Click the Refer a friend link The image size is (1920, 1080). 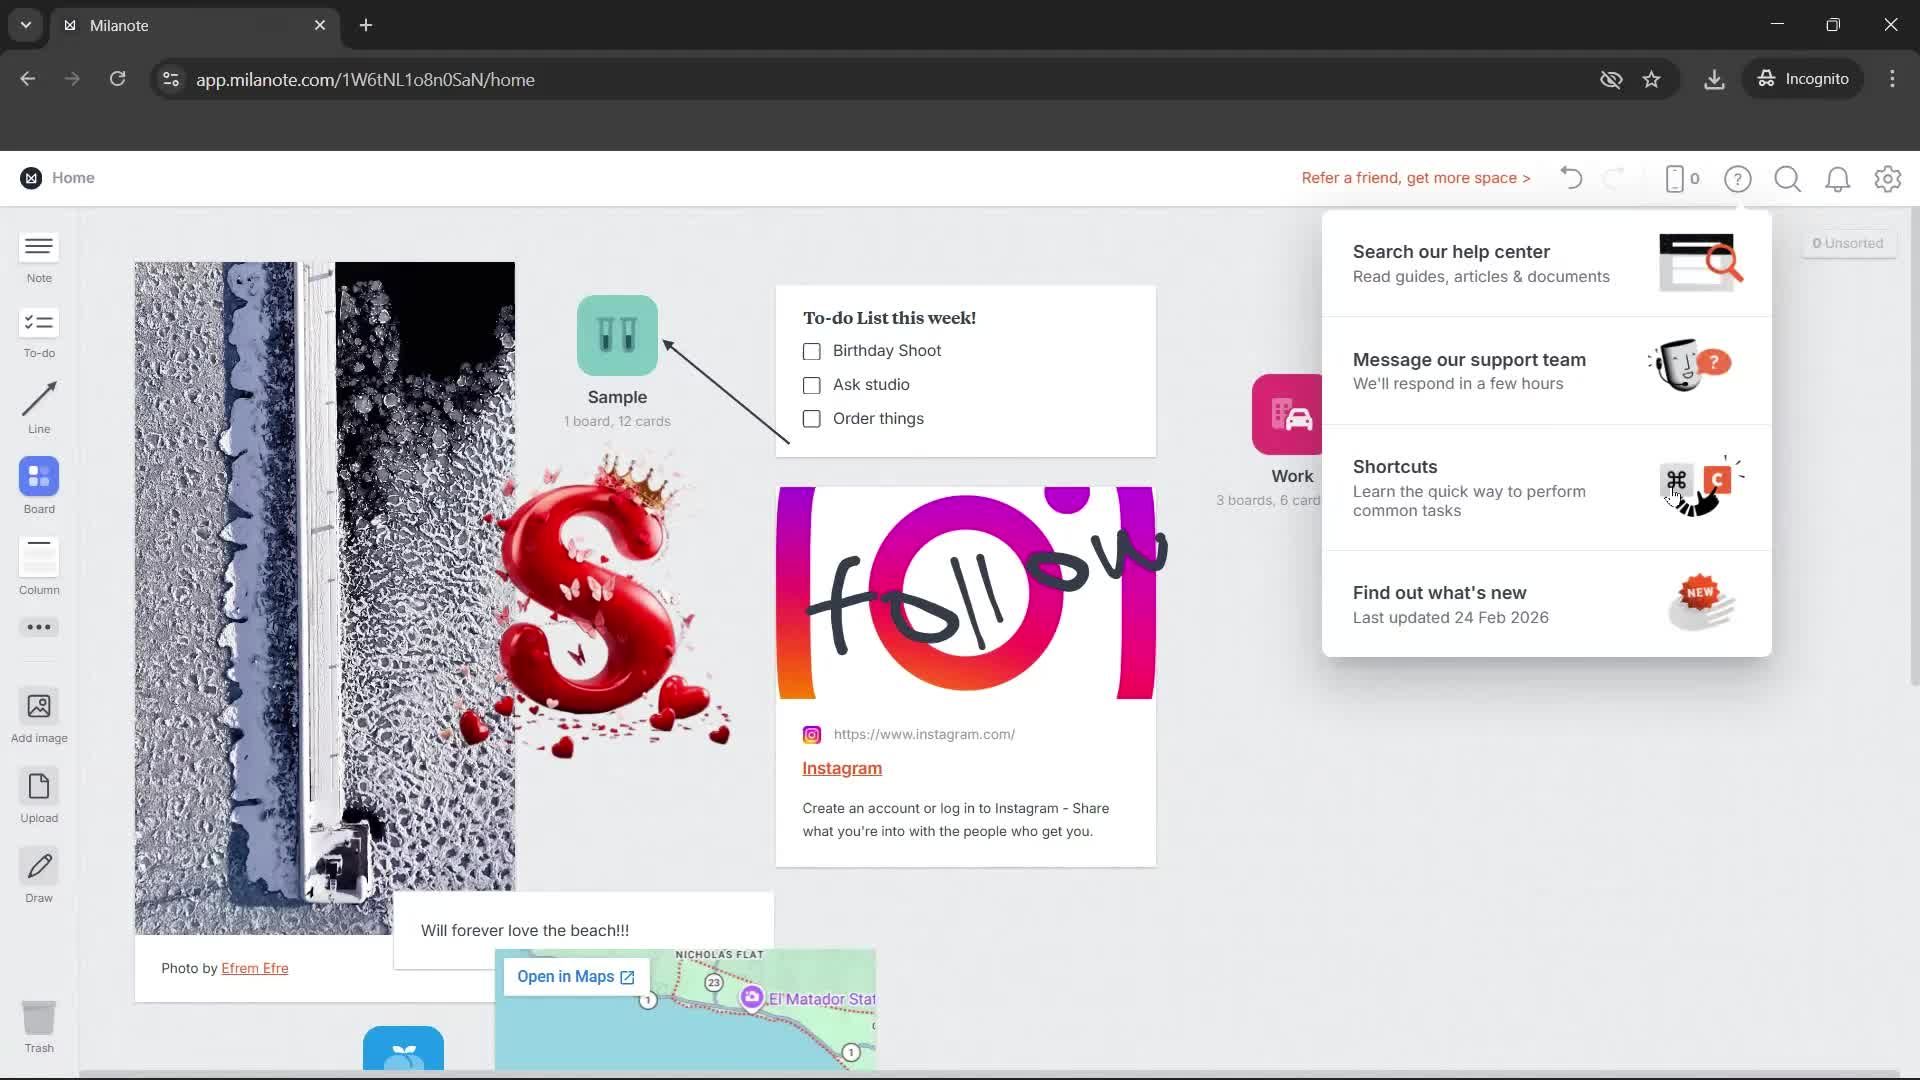pos(1415,177)
